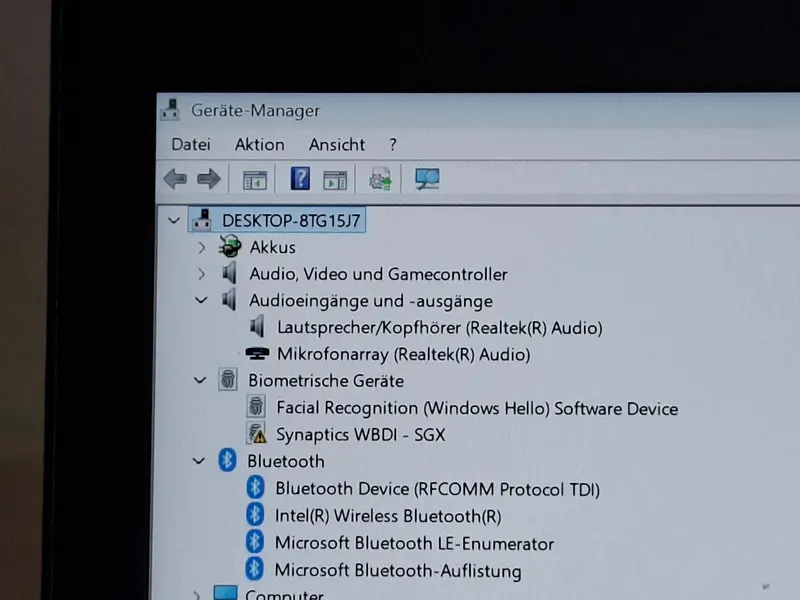Select Intel(R) Wireless Bluetooth(R) entry

388,516
